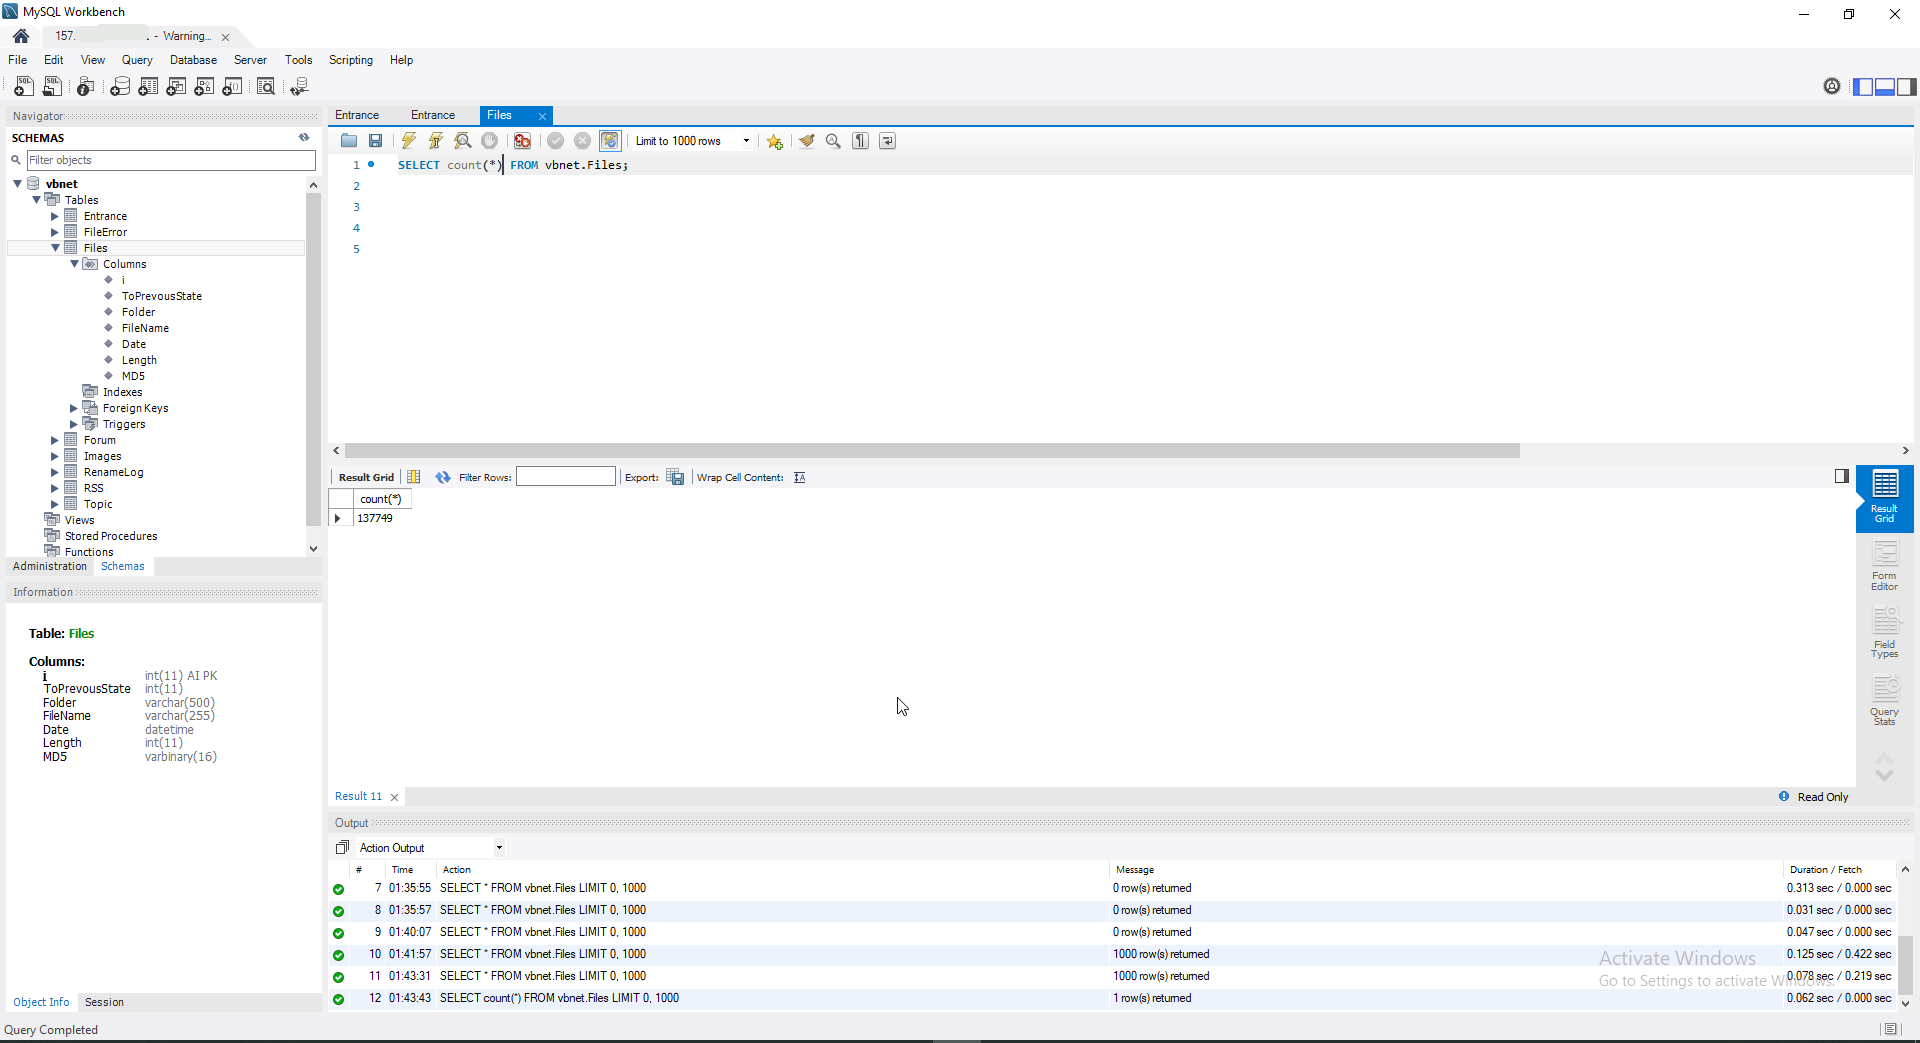This screenshot has height=1043, width=1920.
Task: Stop the running query icon
Action: tap(490, 141)
